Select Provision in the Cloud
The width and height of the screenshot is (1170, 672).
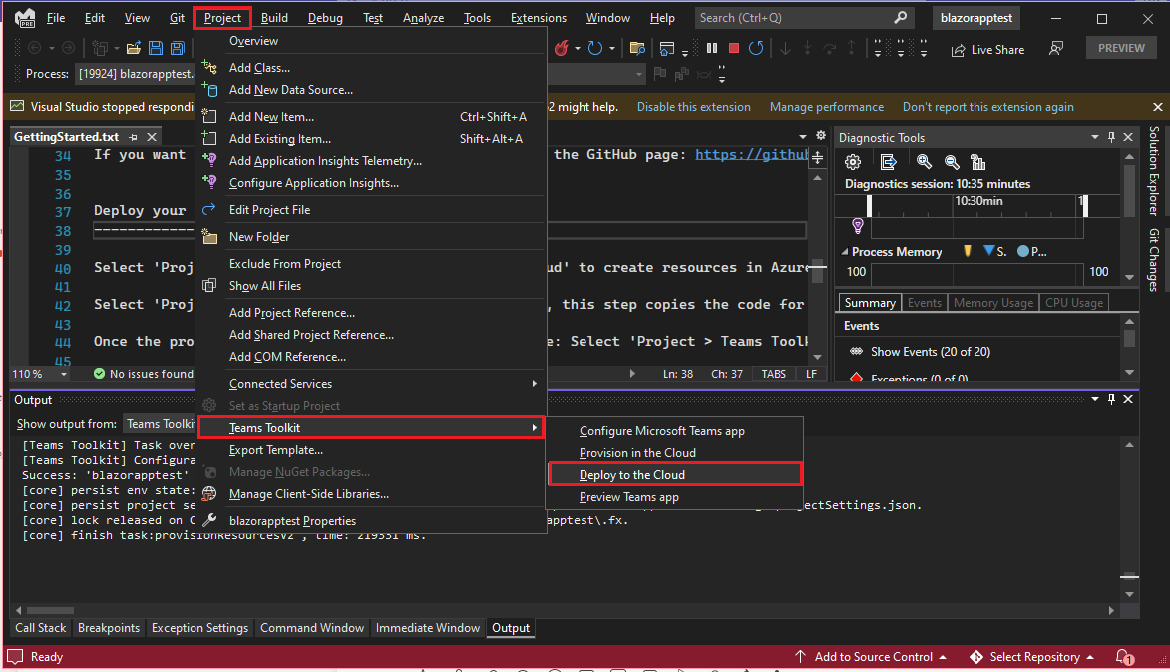coord(675,453)
